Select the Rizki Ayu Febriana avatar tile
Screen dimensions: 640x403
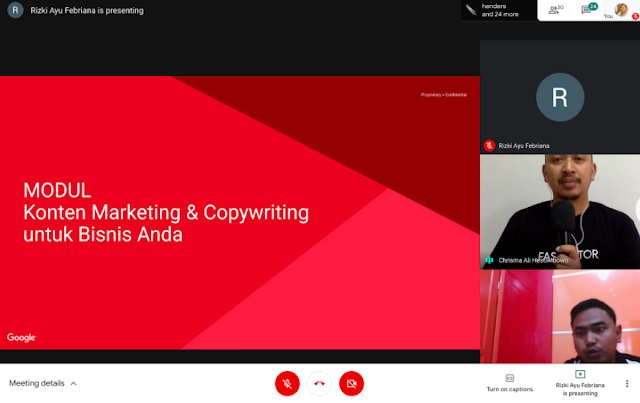pyautogui.click(x=560, y=96)
